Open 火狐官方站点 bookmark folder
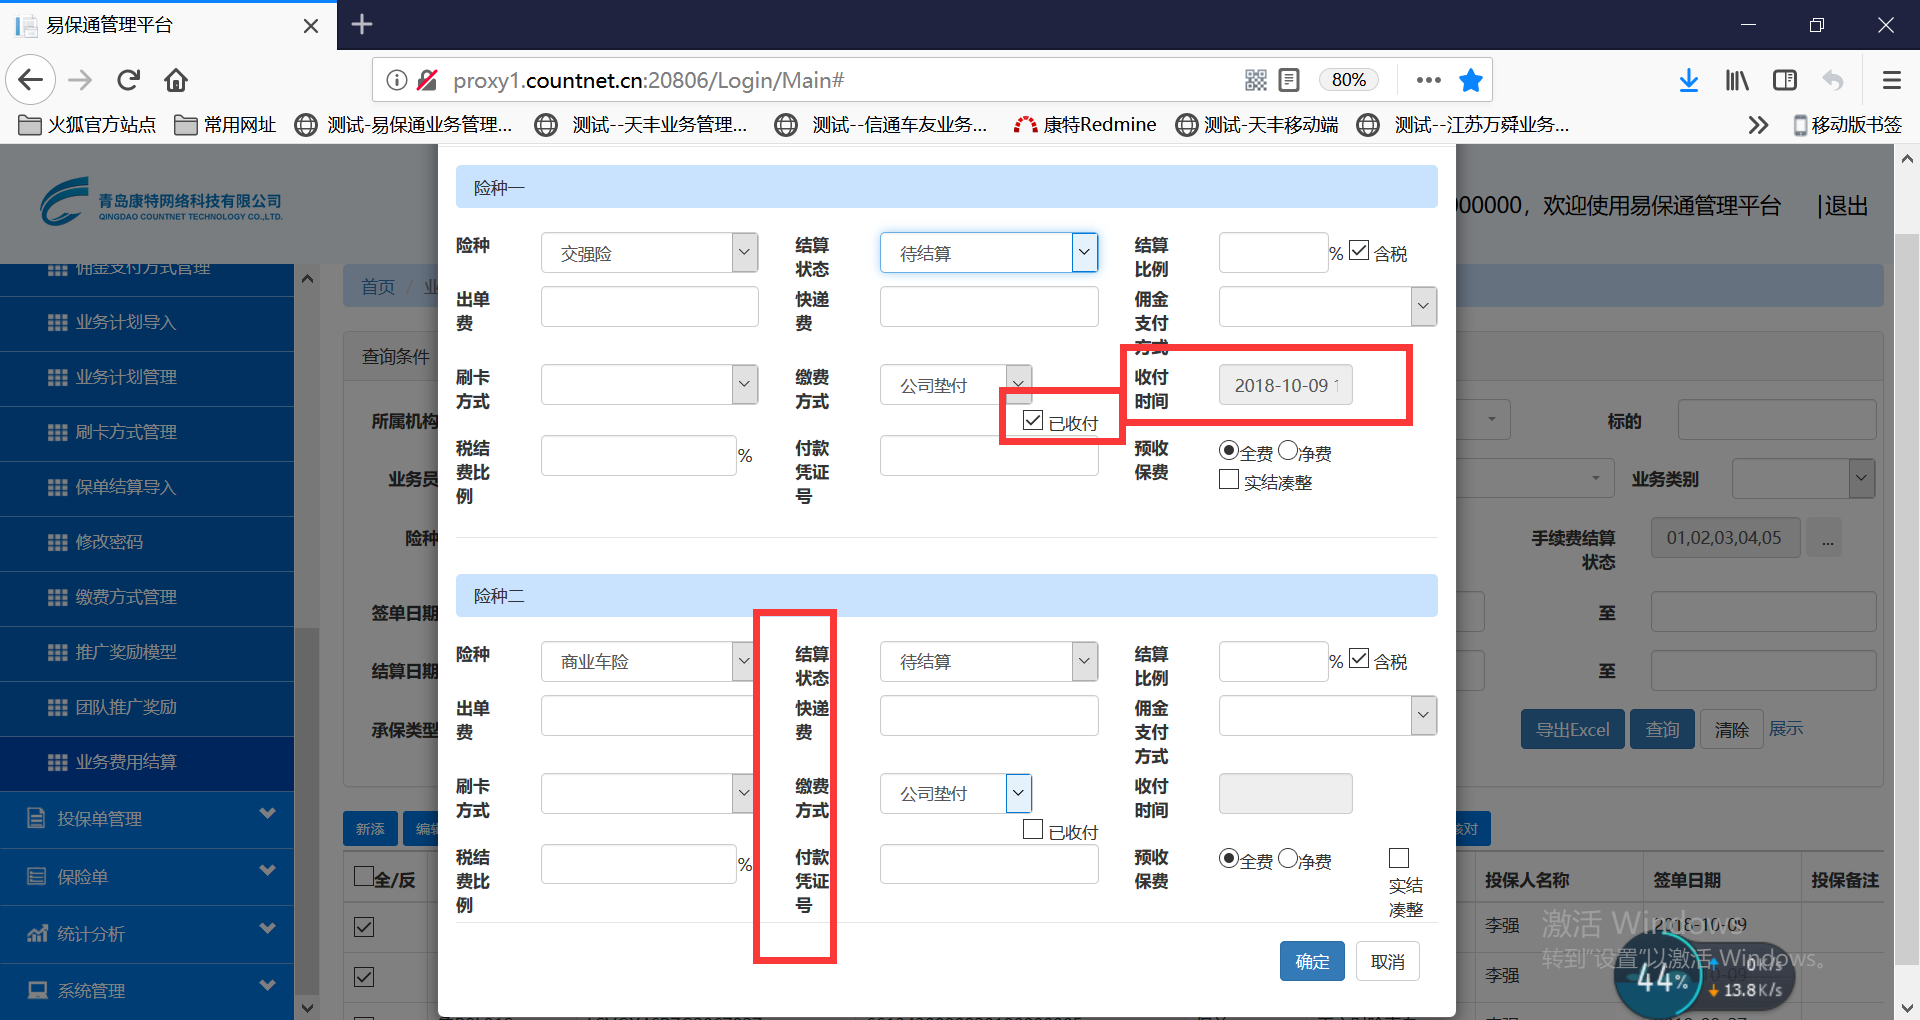This screenshot has height=1020, width=1920. point(88,125)
